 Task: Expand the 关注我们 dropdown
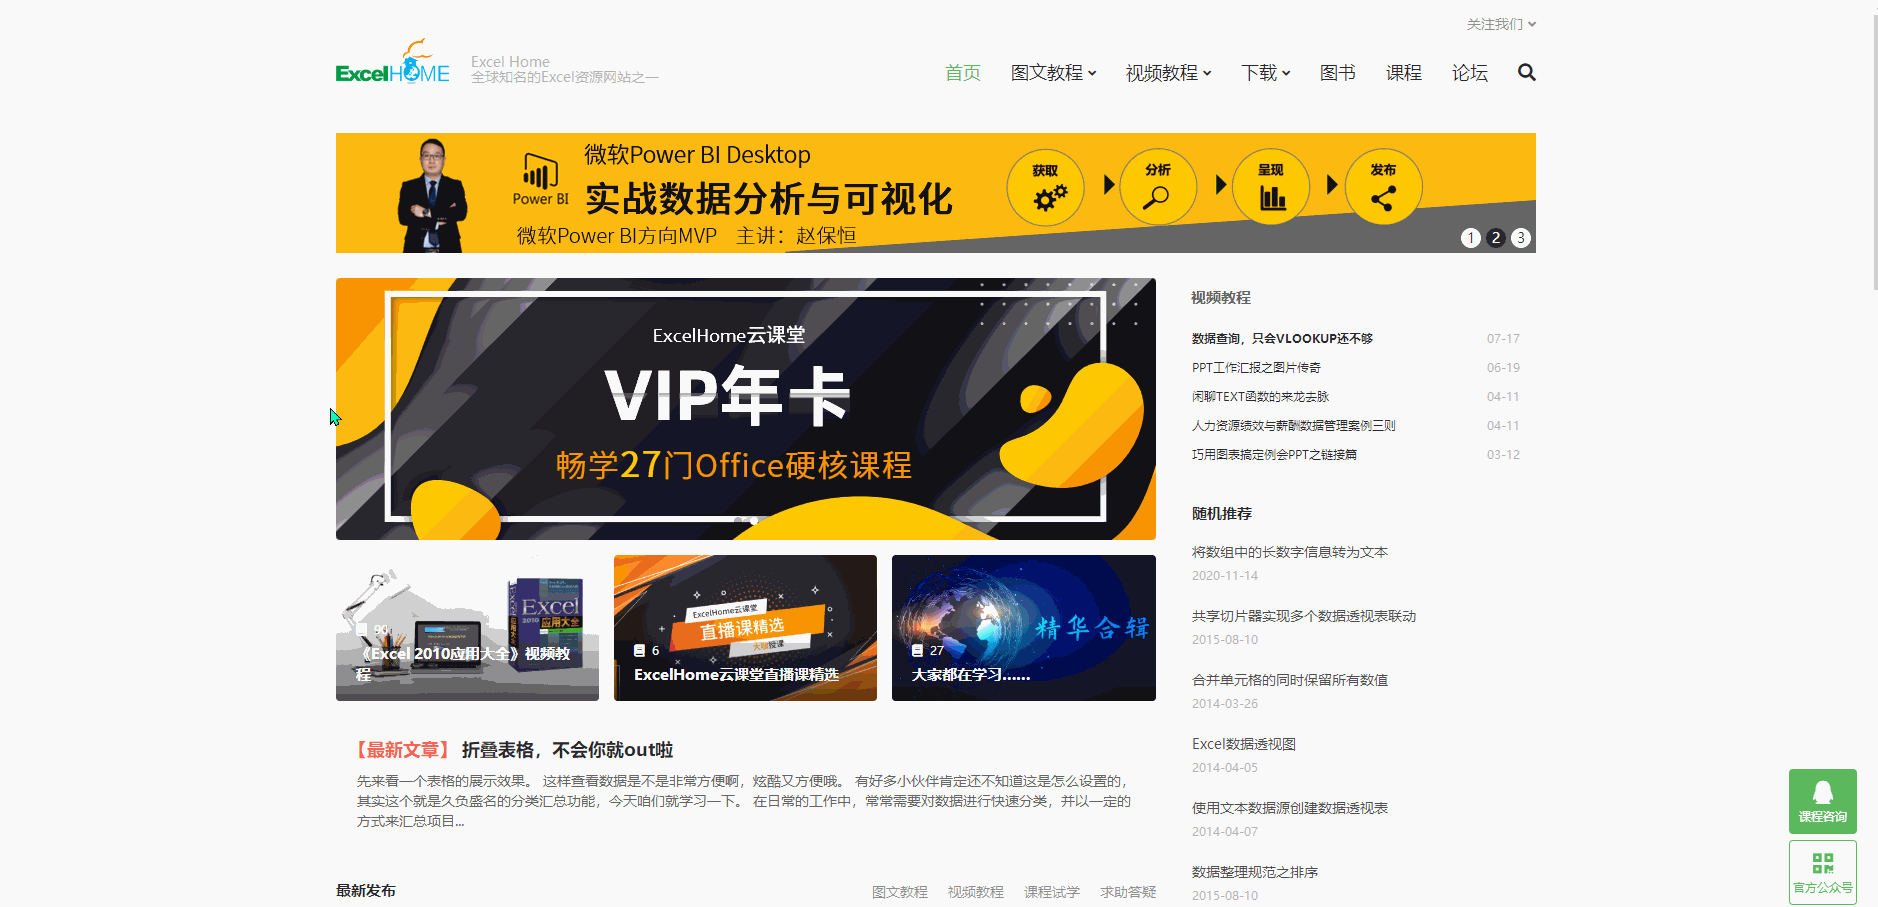[1501, 24]
